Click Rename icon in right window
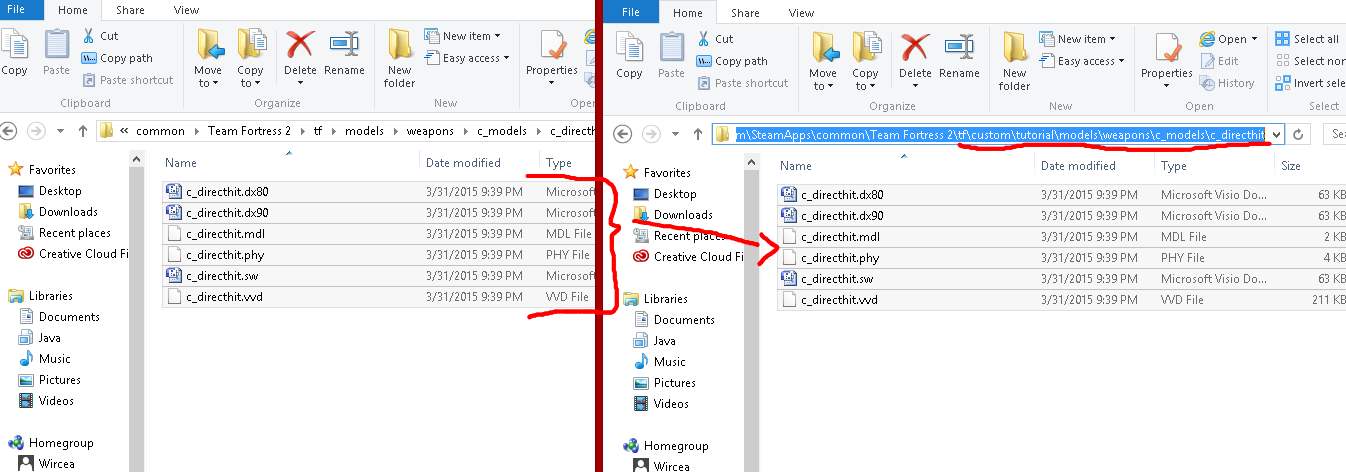The image size is (1346, 472). tap(959, 55)
